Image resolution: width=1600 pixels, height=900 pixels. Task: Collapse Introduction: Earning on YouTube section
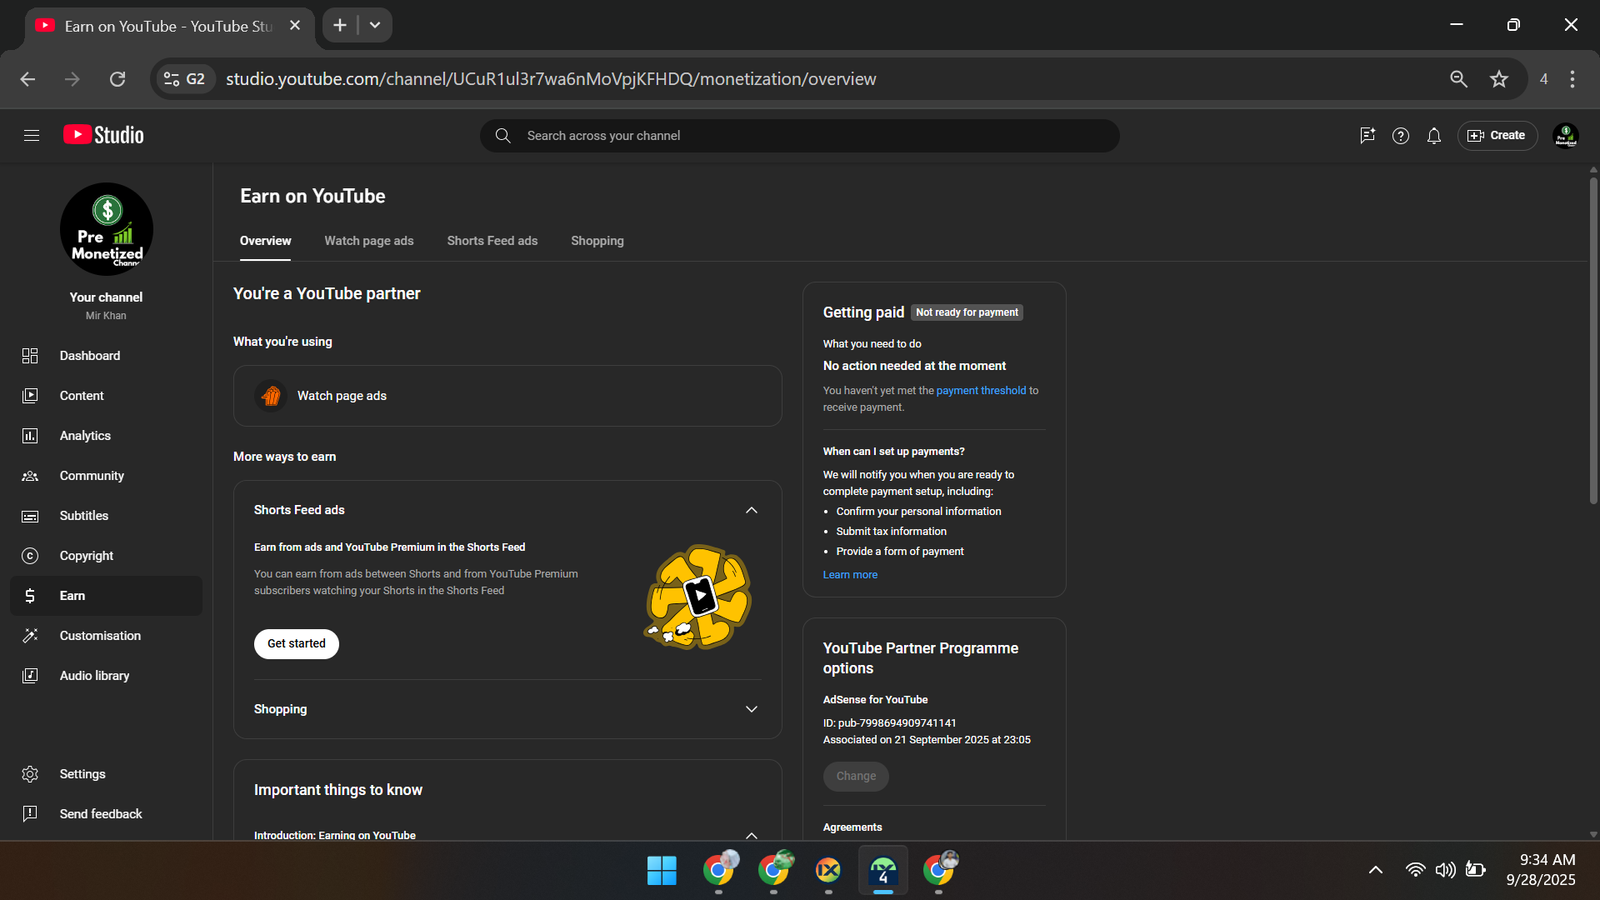coord(751,834)
